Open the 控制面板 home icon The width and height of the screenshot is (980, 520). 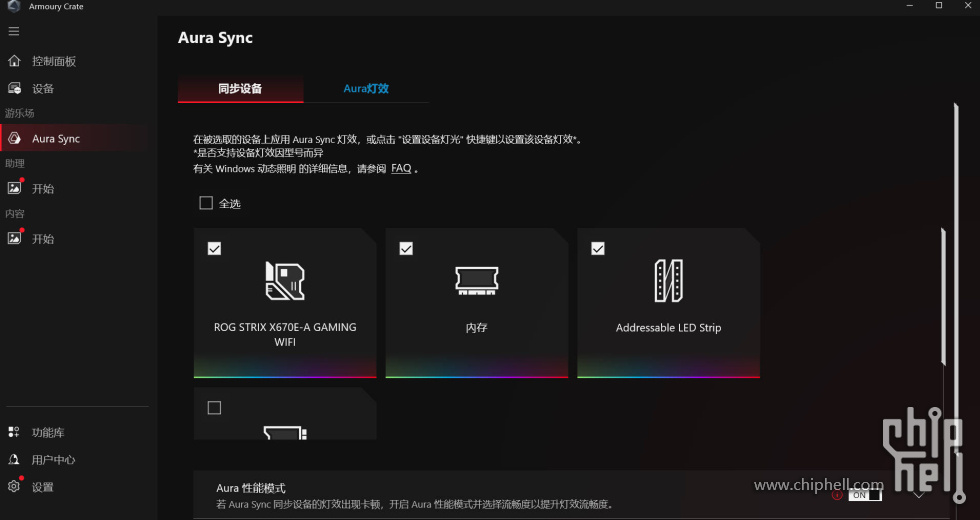pyautogui.click(x=14, y=61)
